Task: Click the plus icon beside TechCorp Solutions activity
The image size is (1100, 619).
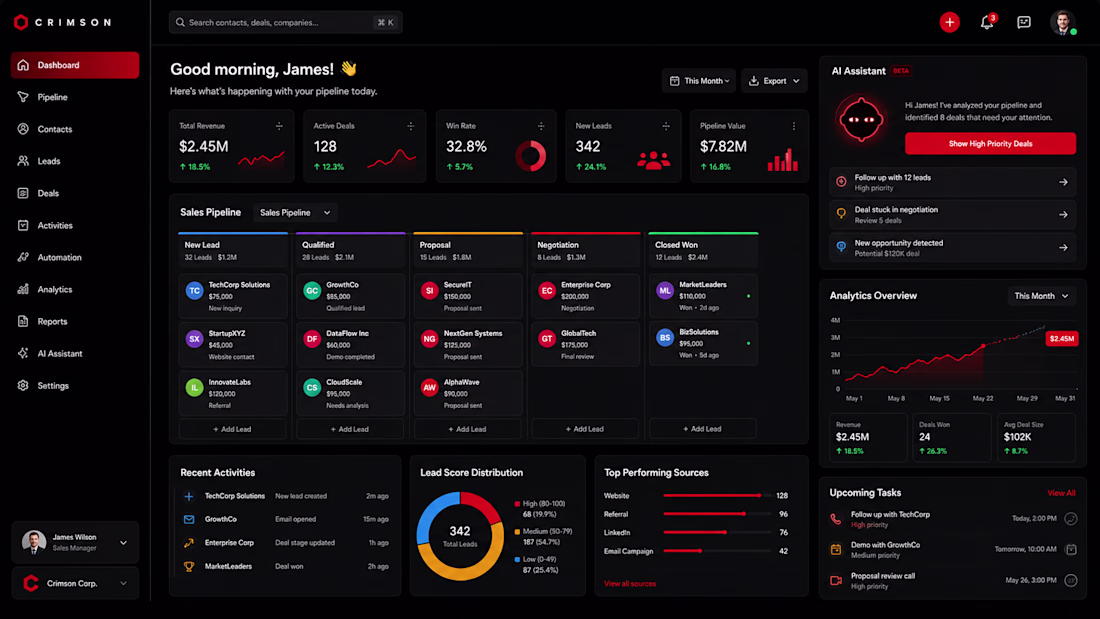Action: pyautogui.click(x=189, y=496)
